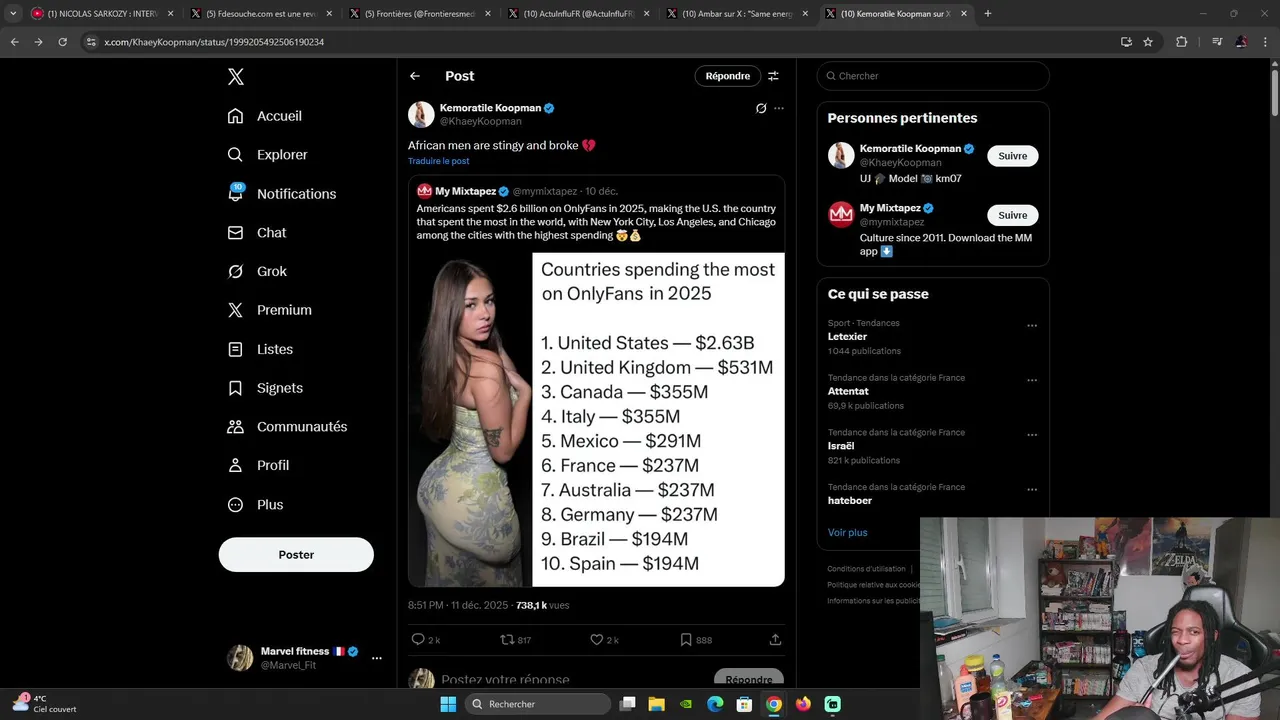Open Listes in the sidebar
Image resolution: width=1280 pixels, height=720 pixels.
point(260,349)
